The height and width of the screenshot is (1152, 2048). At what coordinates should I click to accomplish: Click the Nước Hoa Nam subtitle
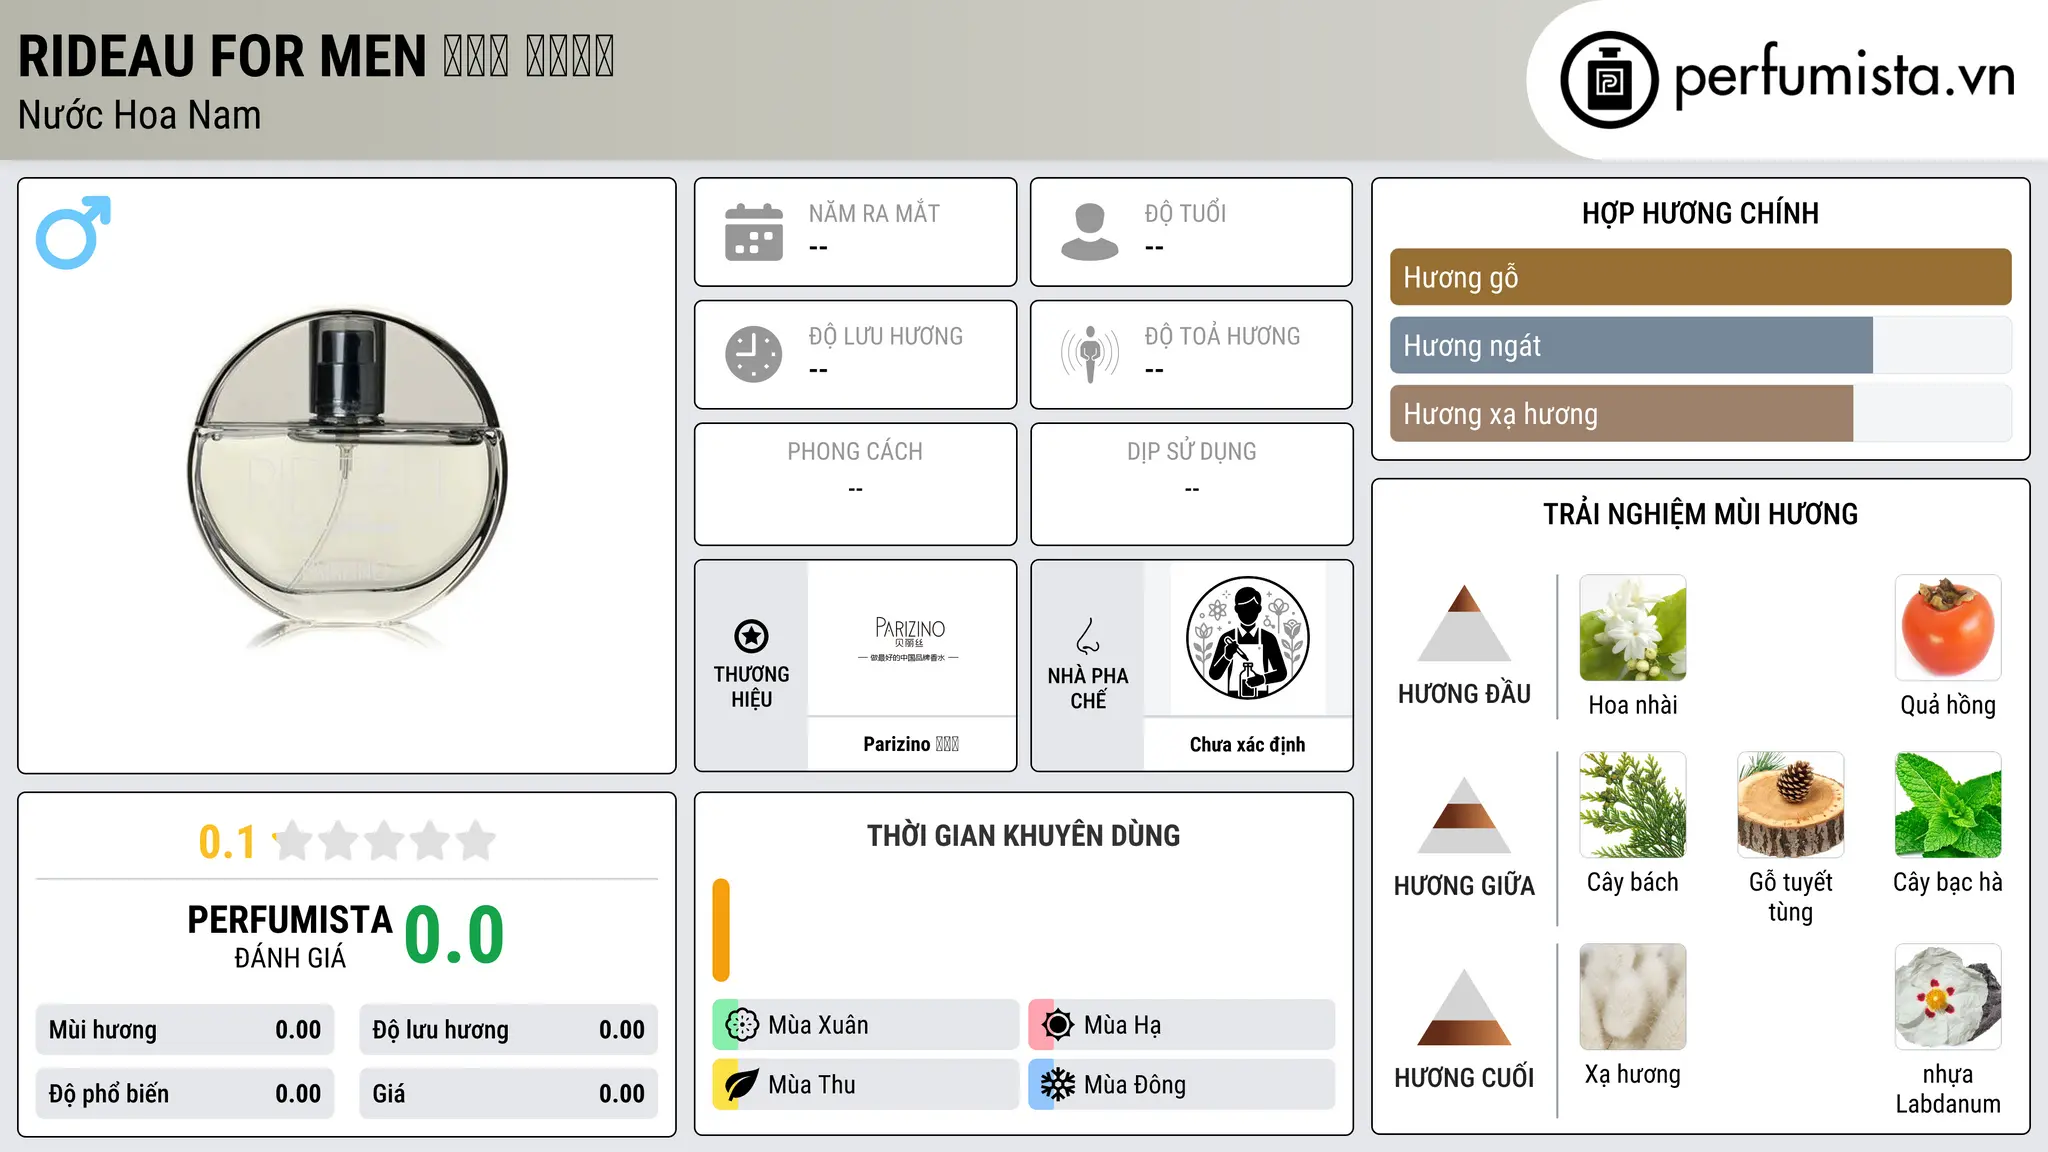[139, 115]
